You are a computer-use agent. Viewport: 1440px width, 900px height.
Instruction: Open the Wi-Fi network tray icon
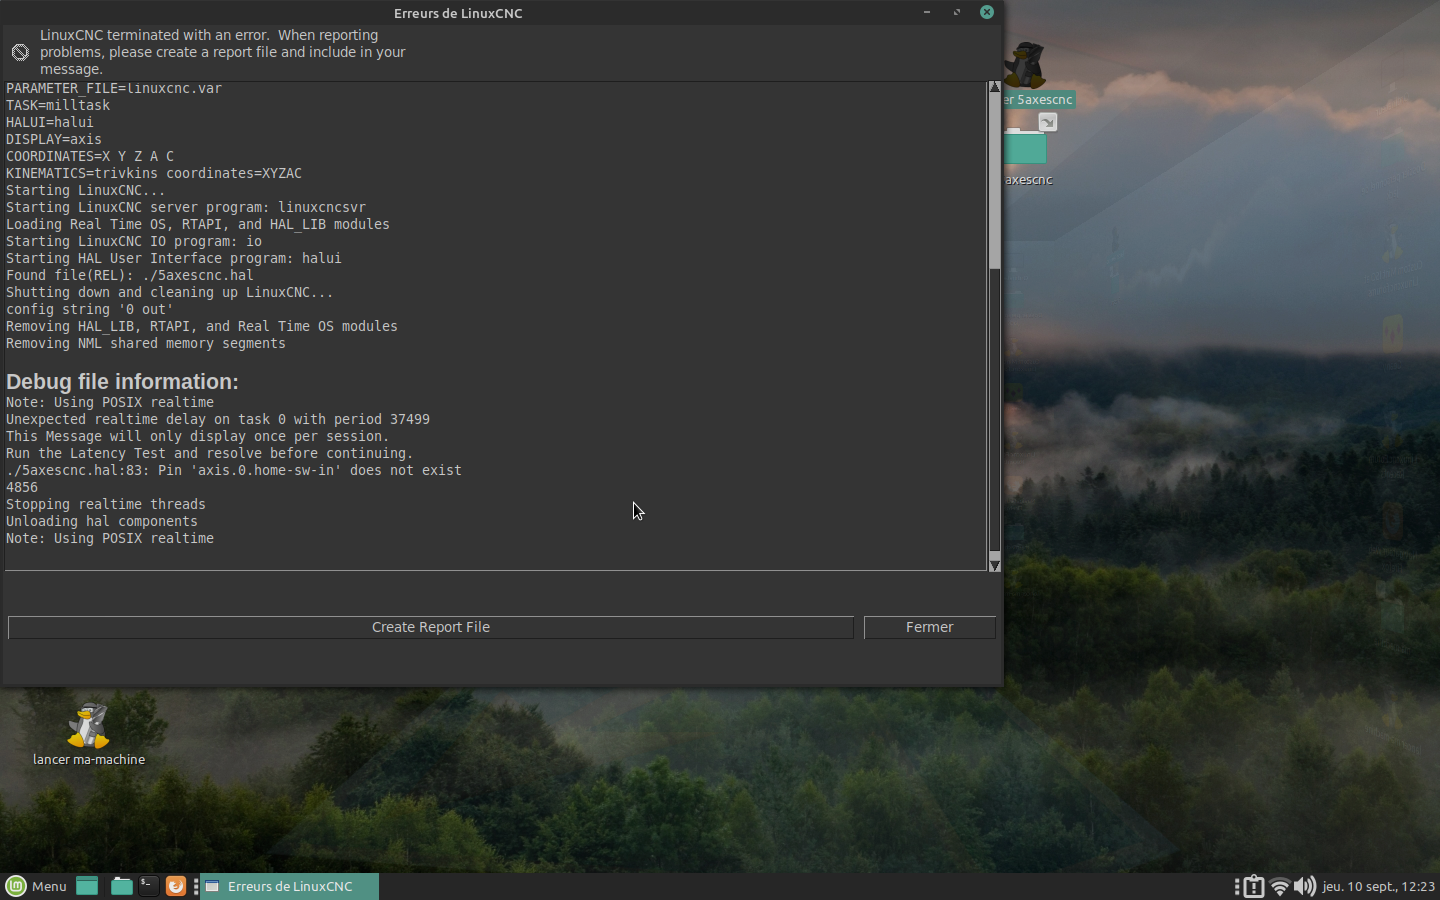[x=1279, y=886]
